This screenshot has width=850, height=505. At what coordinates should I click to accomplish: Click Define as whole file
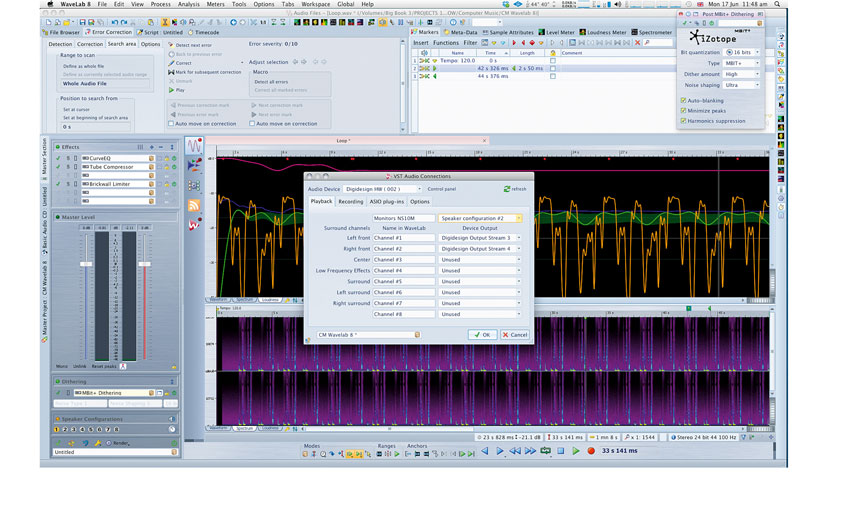click(x=83, y=66)
